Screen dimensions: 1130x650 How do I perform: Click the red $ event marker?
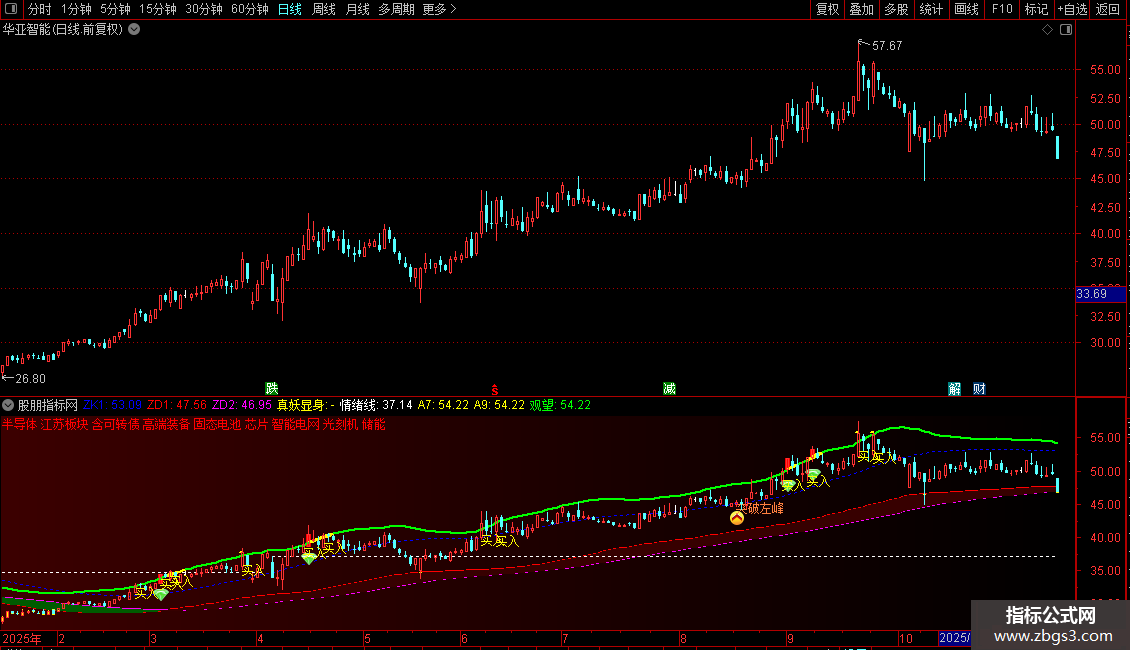pyautogui.click(x=494, y=390)
